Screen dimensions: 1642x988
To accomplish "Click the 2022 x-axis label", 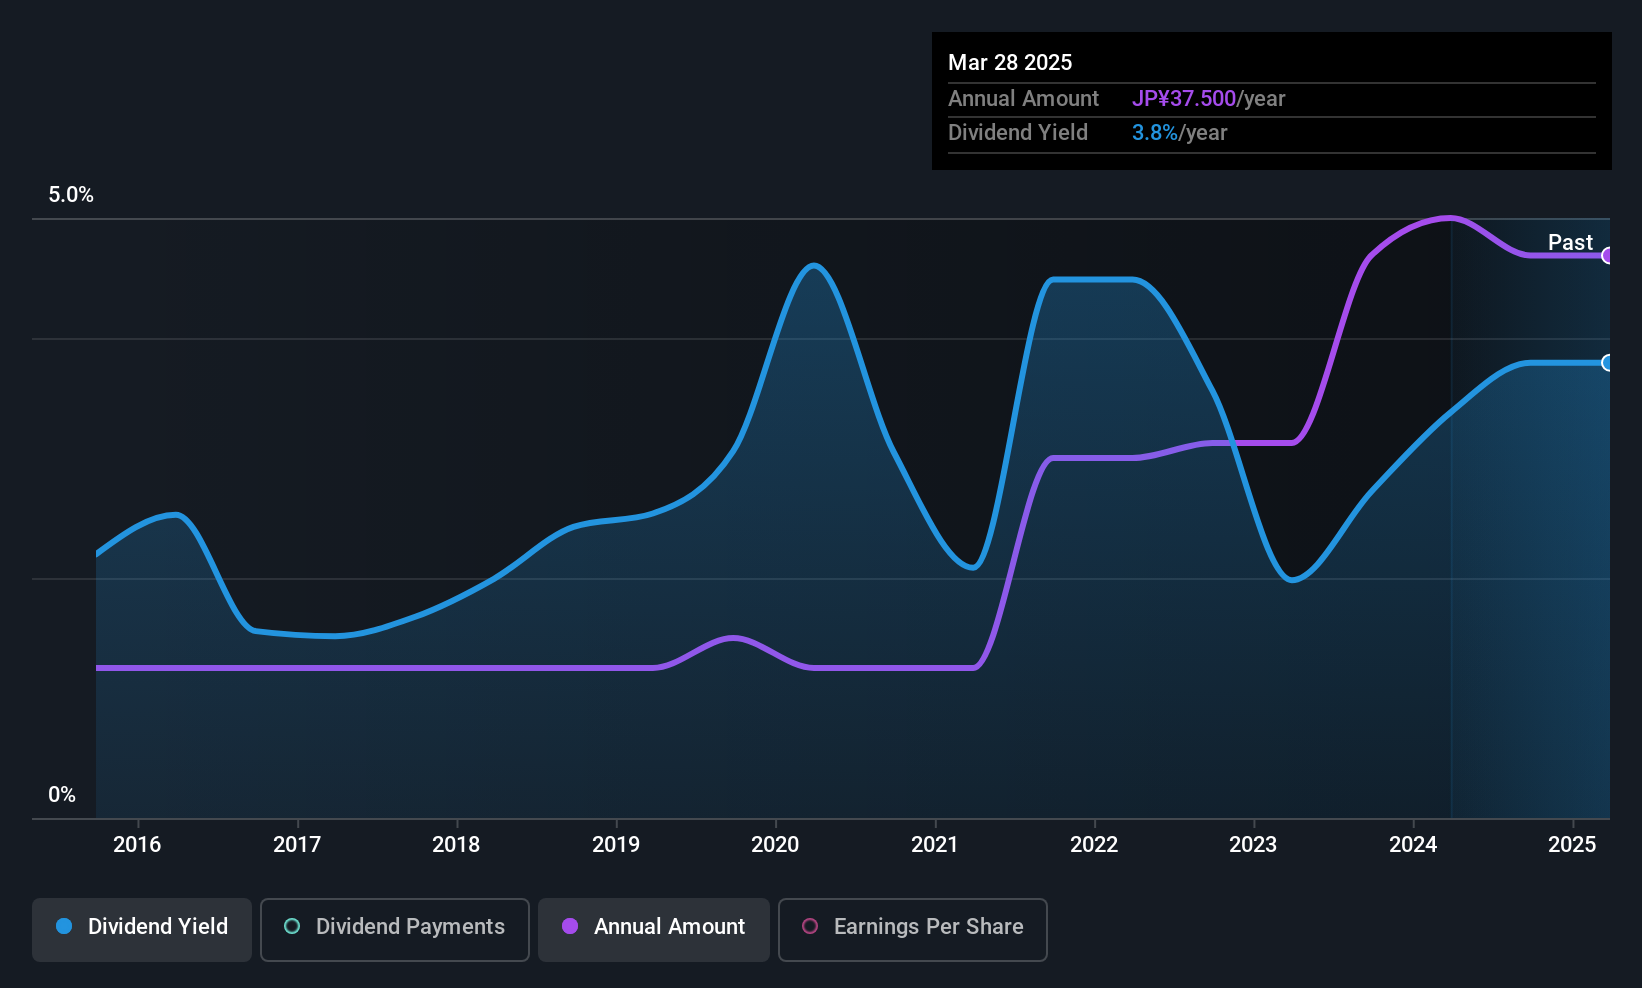I will coord(1094,845).
